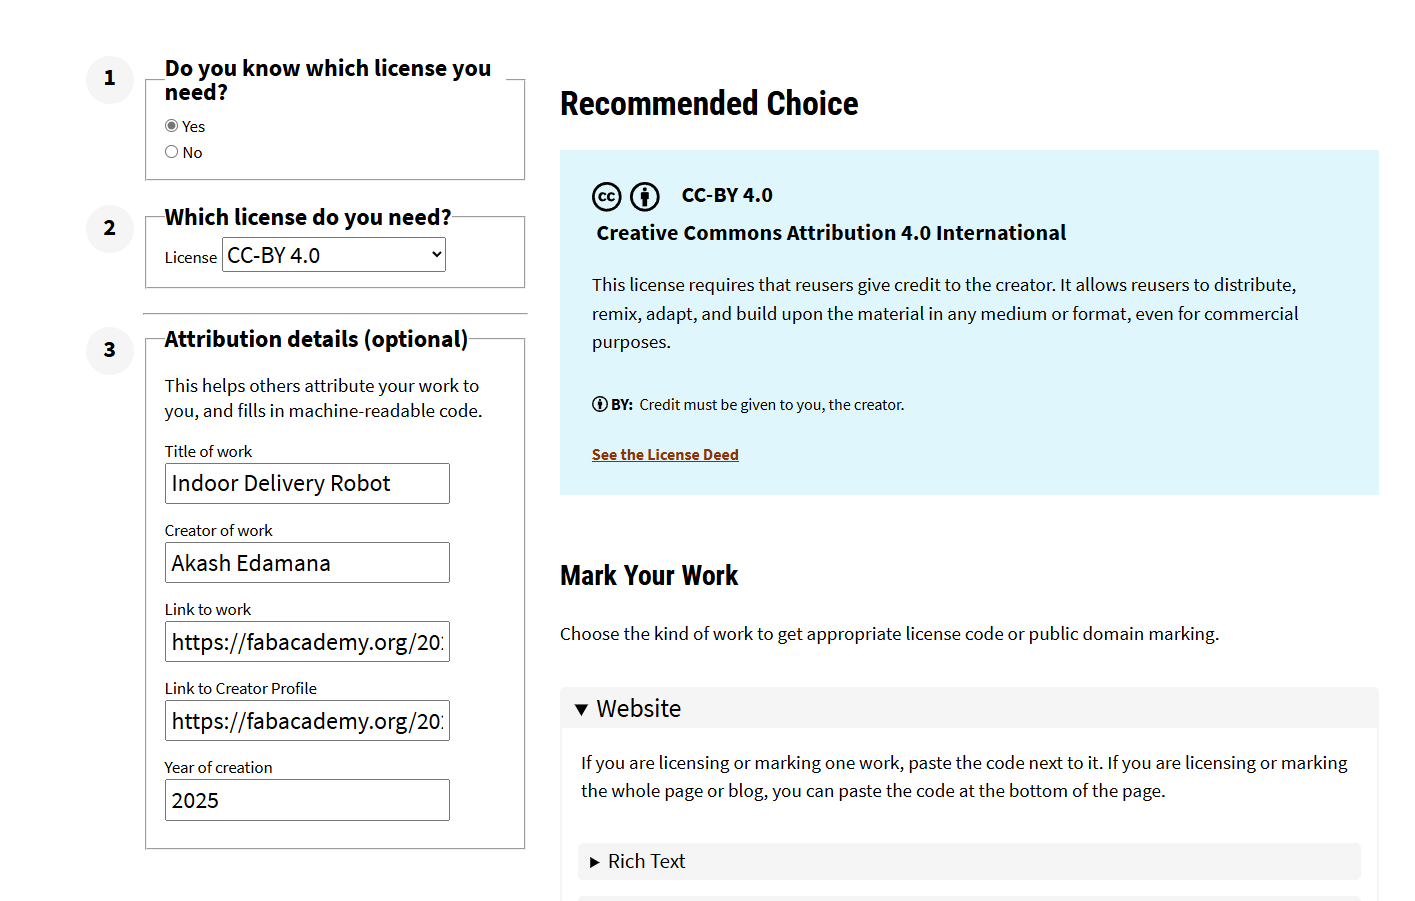The image size is (1415, 901).
Task: Click the Mark Your Work heading
Action: (x=649, y=576)
